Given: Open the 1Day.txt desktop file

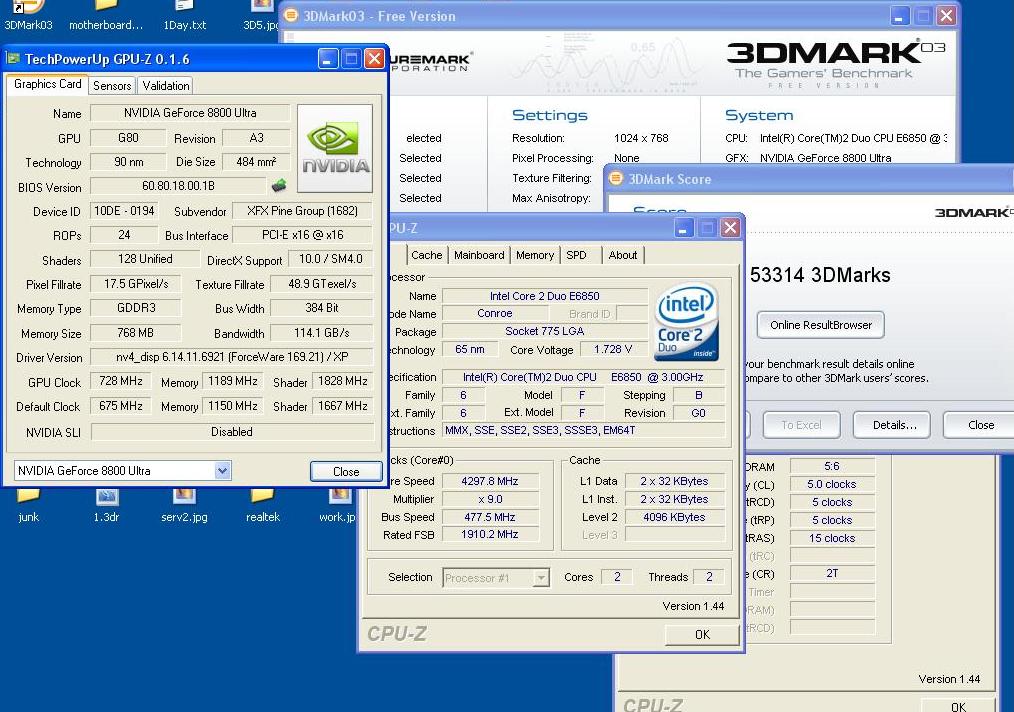Looking at the screenshot, I should [x=184, y=16].
